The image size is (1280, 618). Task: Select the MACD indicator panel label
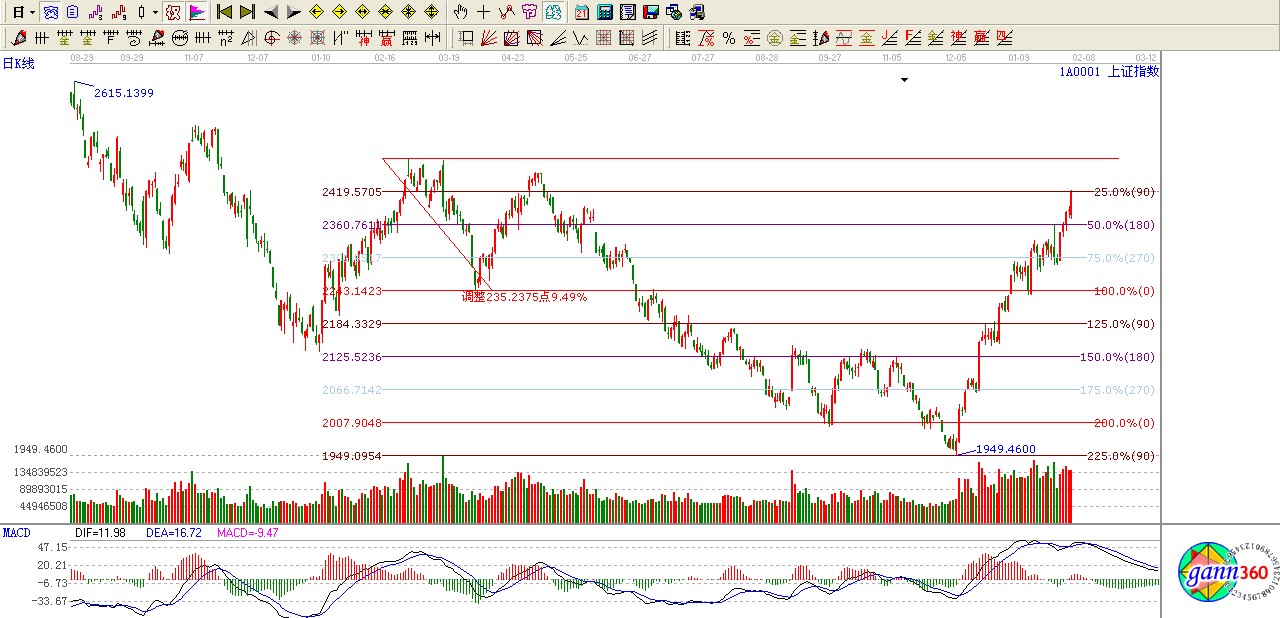click(17, 533)
